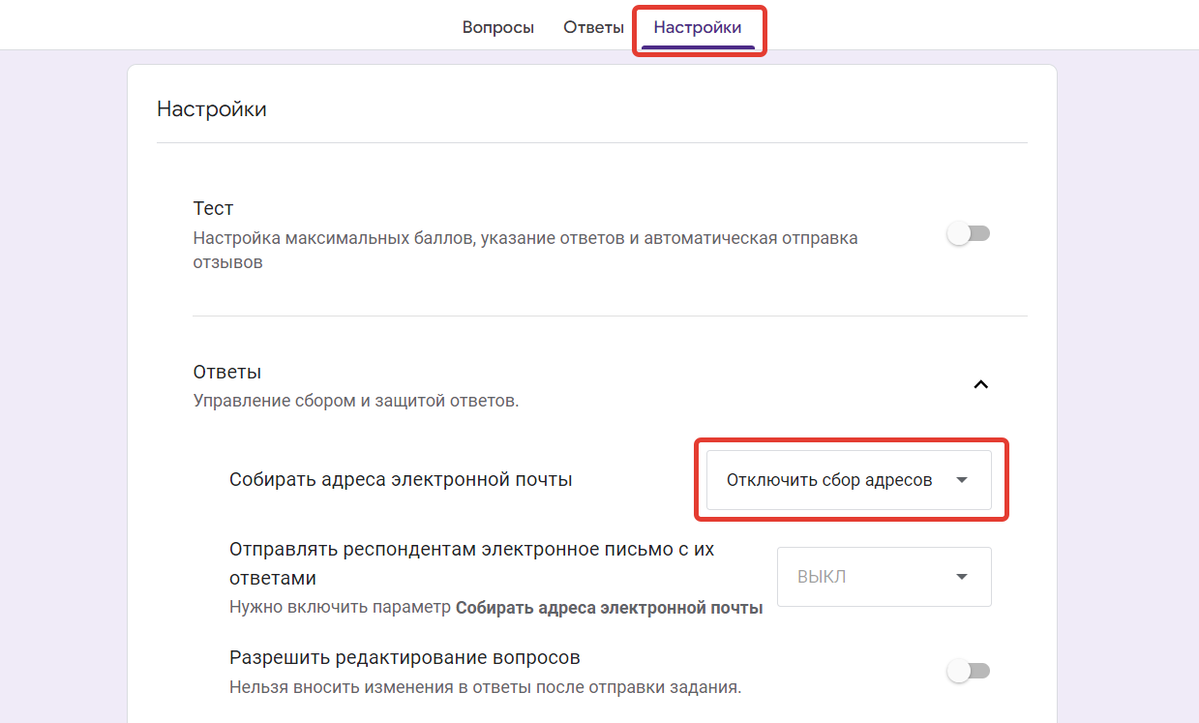Open the Ответы tab
Screen dimensions: 1199x723
(x=593, y=28)
